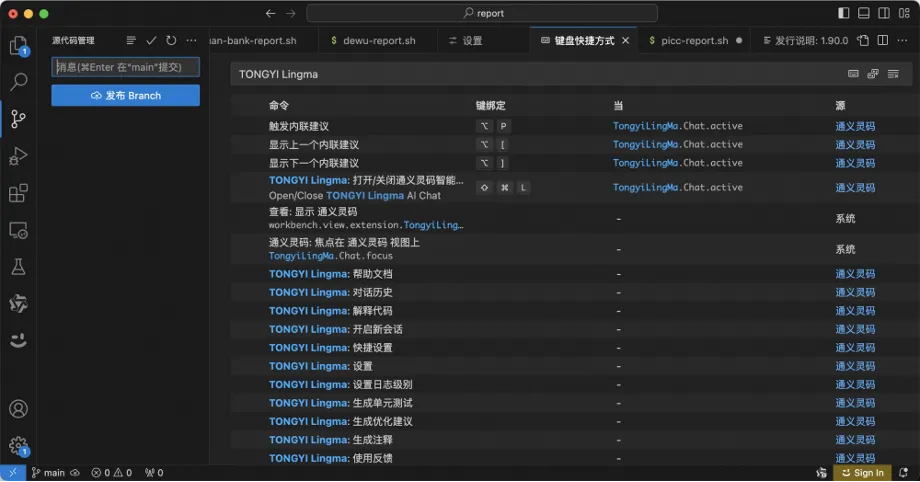Go forward with navigation arrow
This screenshot has height=482, width=920.
coord(290,13)
